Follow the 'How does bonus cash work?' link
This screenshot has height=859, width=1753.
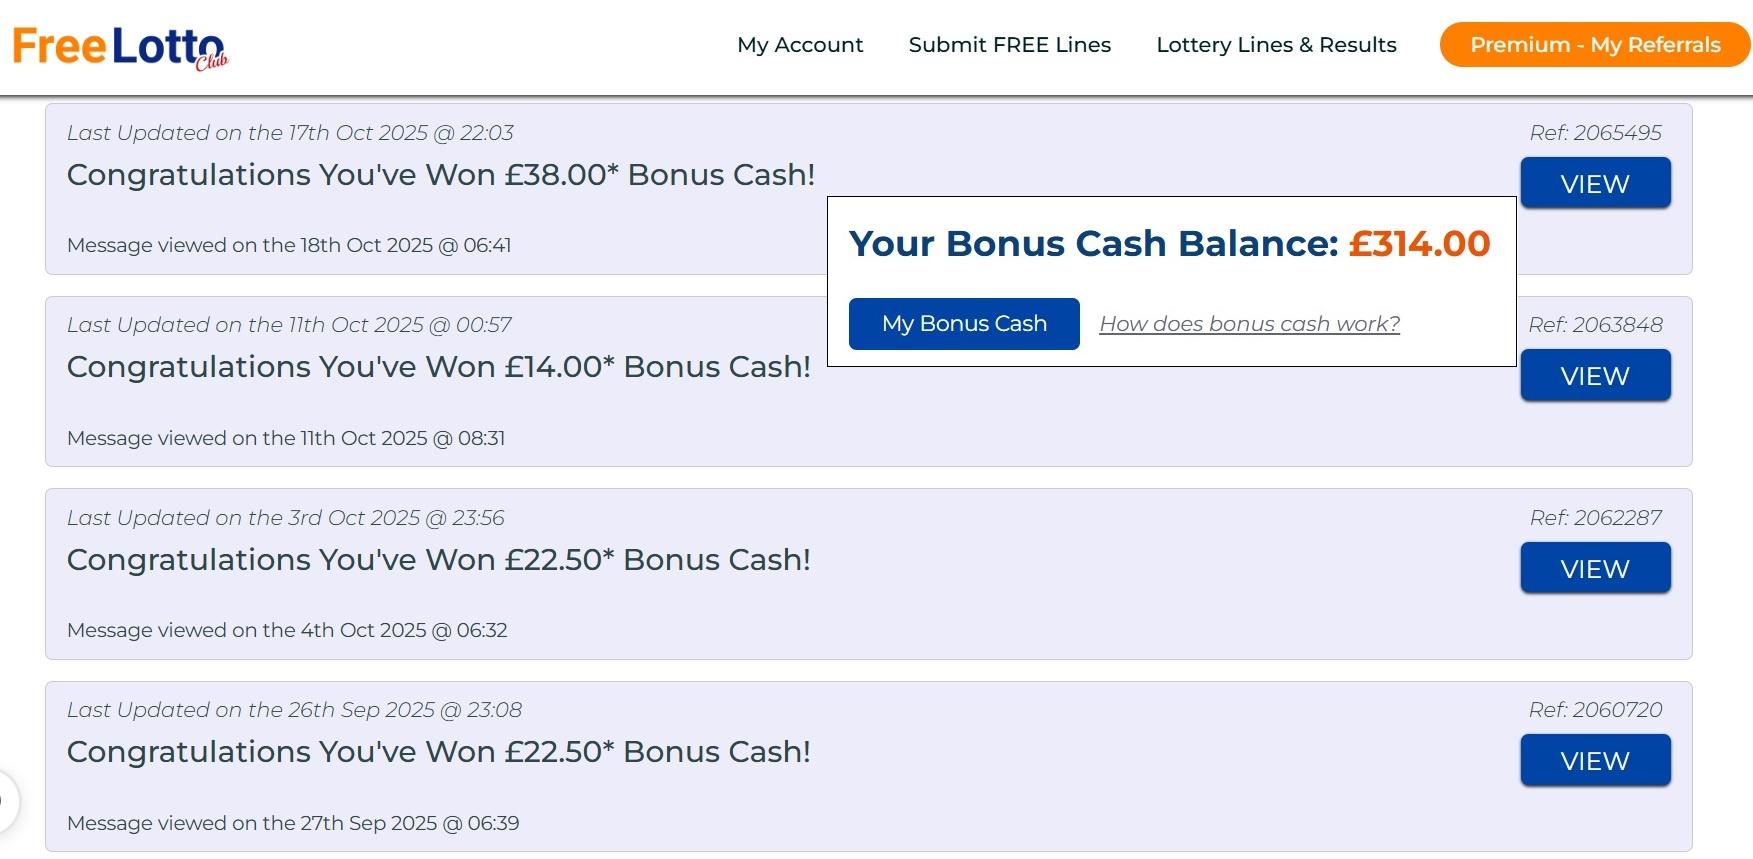1249,324
